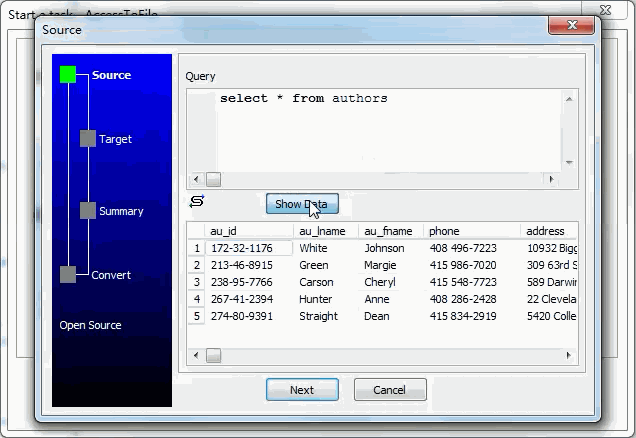Click the first name cell Anne
Image resolution: width=636 pixels, height=438 pixels.
(391, 299)
